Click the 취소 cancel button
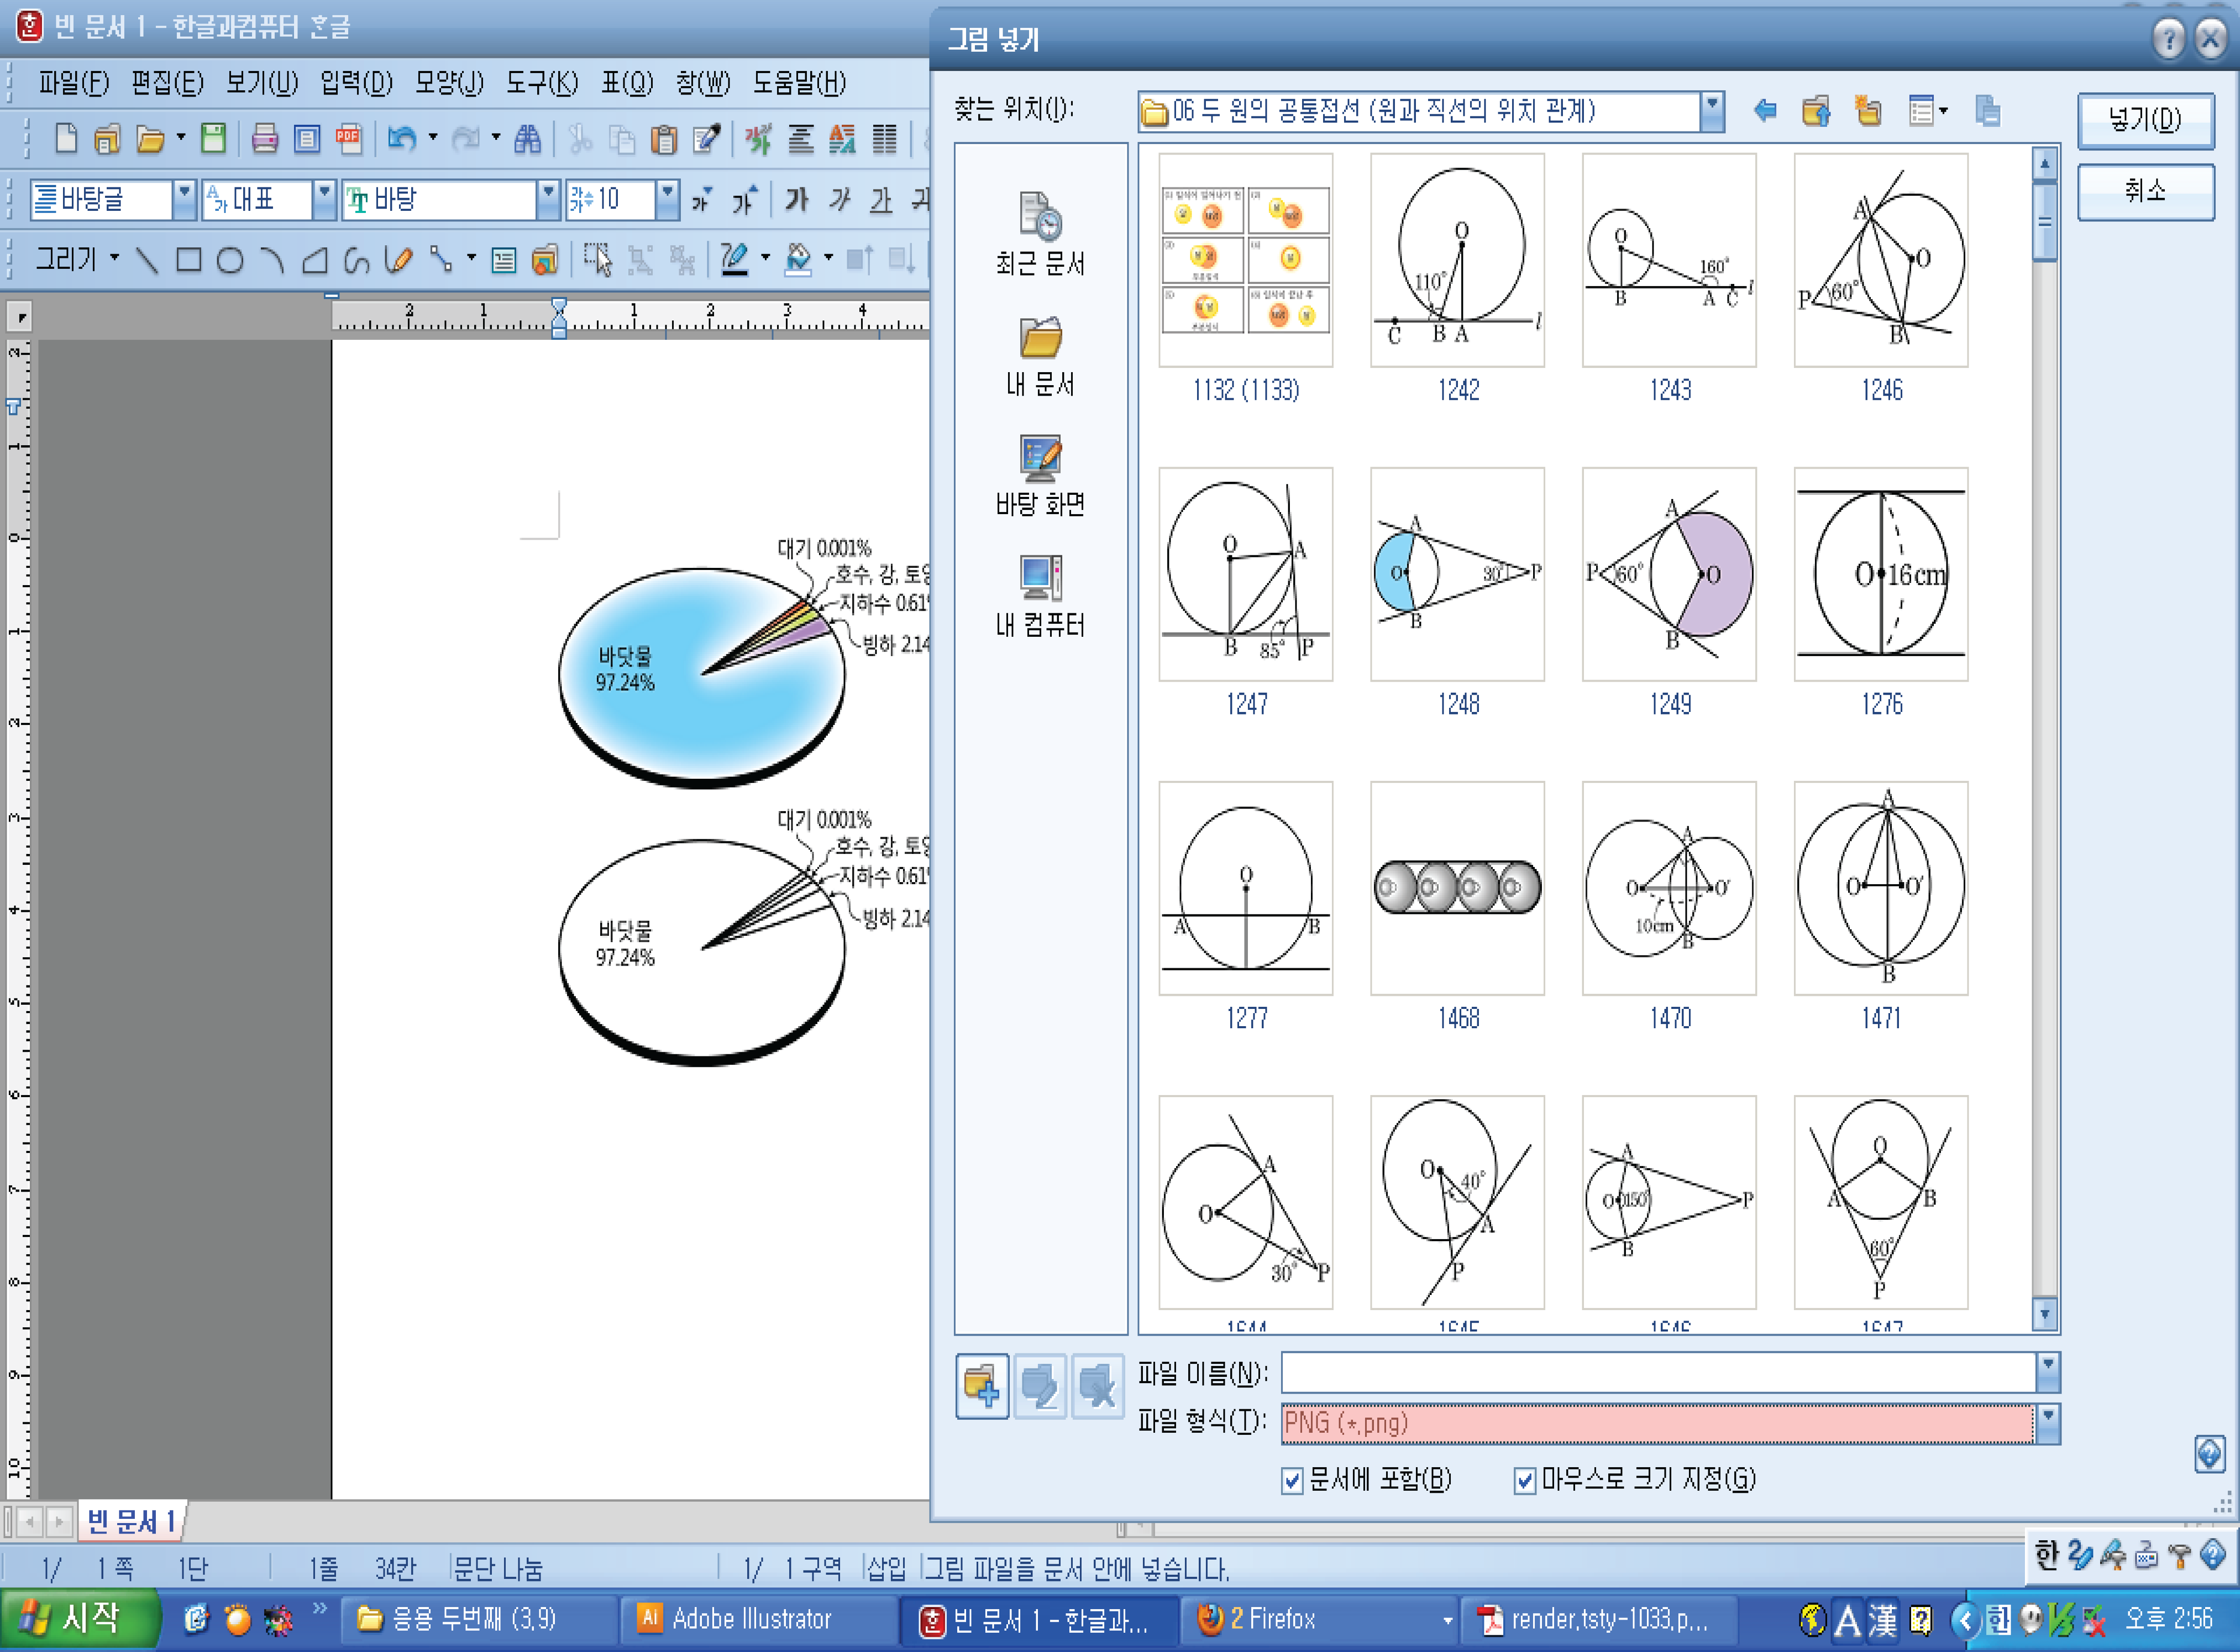 (x=2145, y=191)
